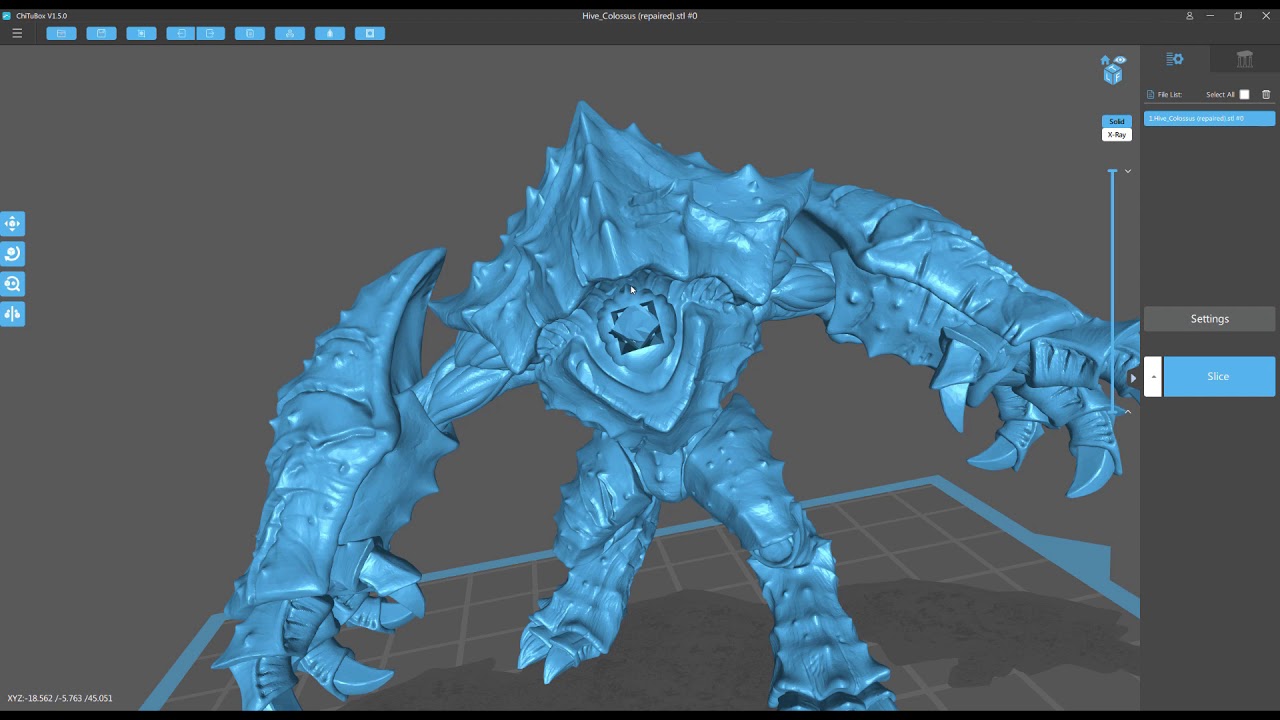This screenshot has width=1280, height=720.
Task: Click the ChiTuBox app logo in title bar
Action: 7,16
